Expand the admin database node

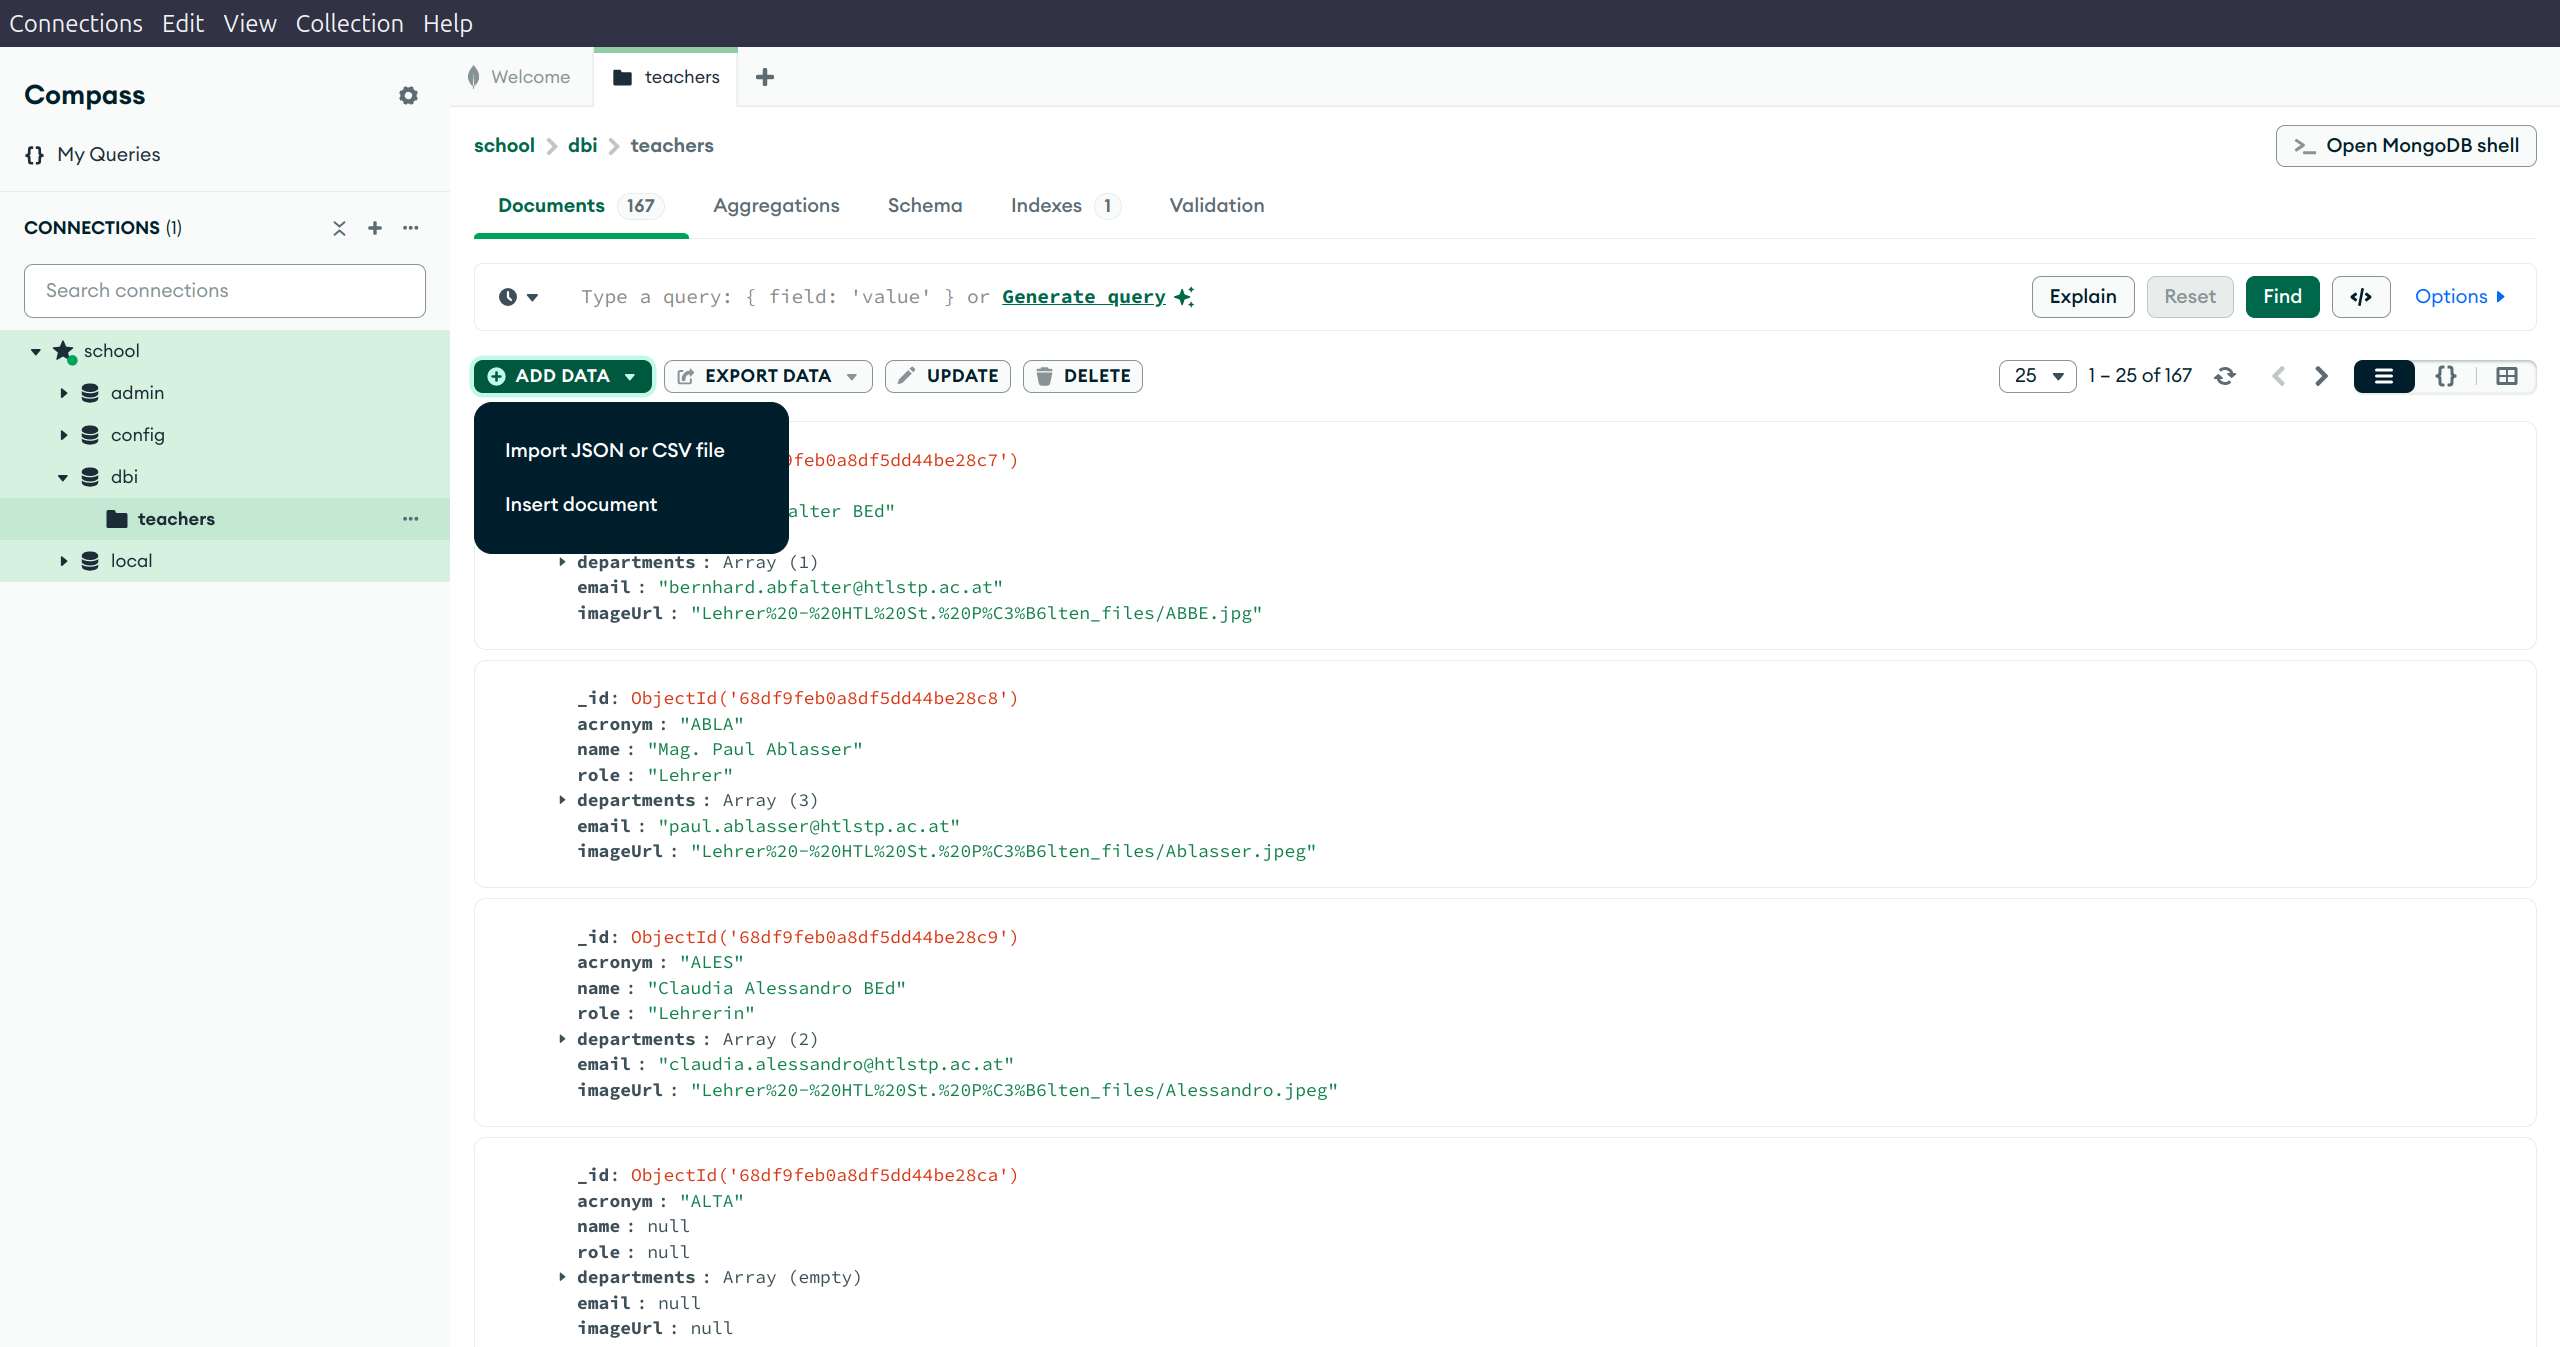point(64,393)
